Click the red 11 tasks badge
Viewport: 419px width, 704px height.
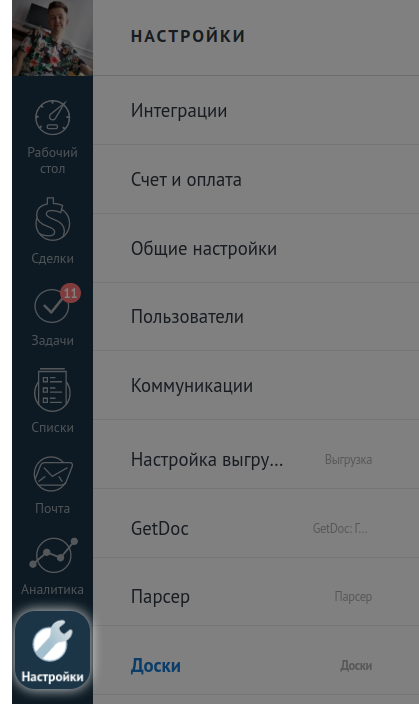coord(70,293)
